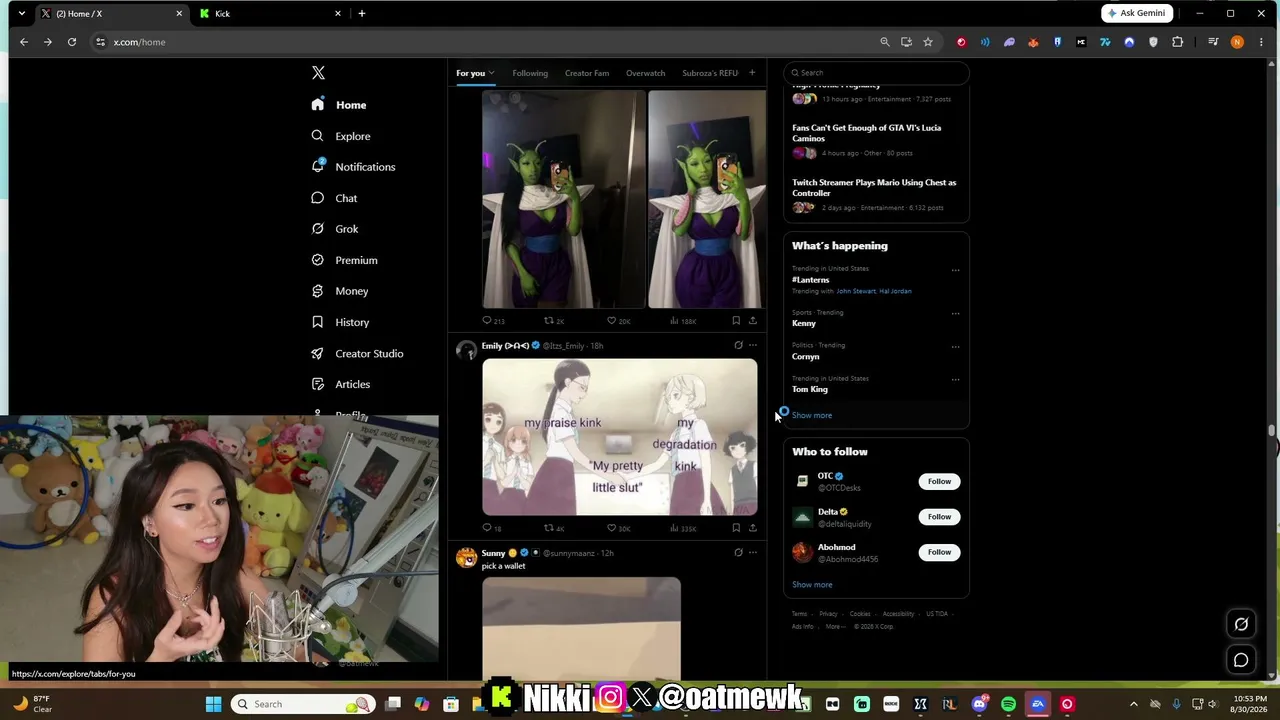
Task: View analytics showing 188K views
Action: tap(683, 321)
